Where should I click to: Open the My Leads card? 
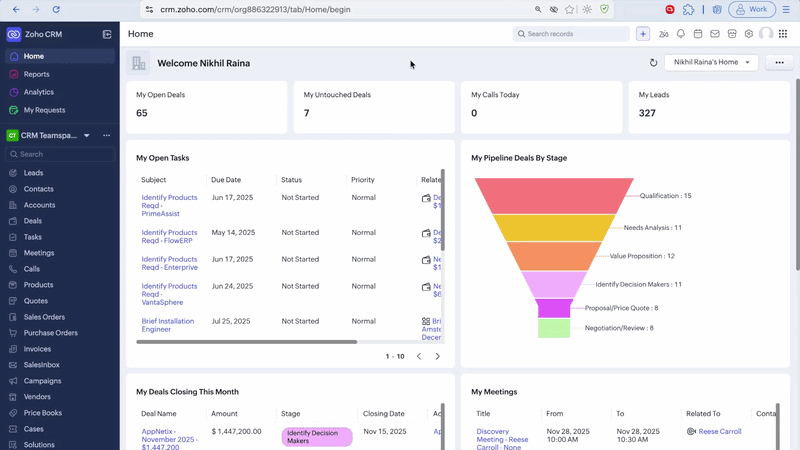[x=709, y=107]
